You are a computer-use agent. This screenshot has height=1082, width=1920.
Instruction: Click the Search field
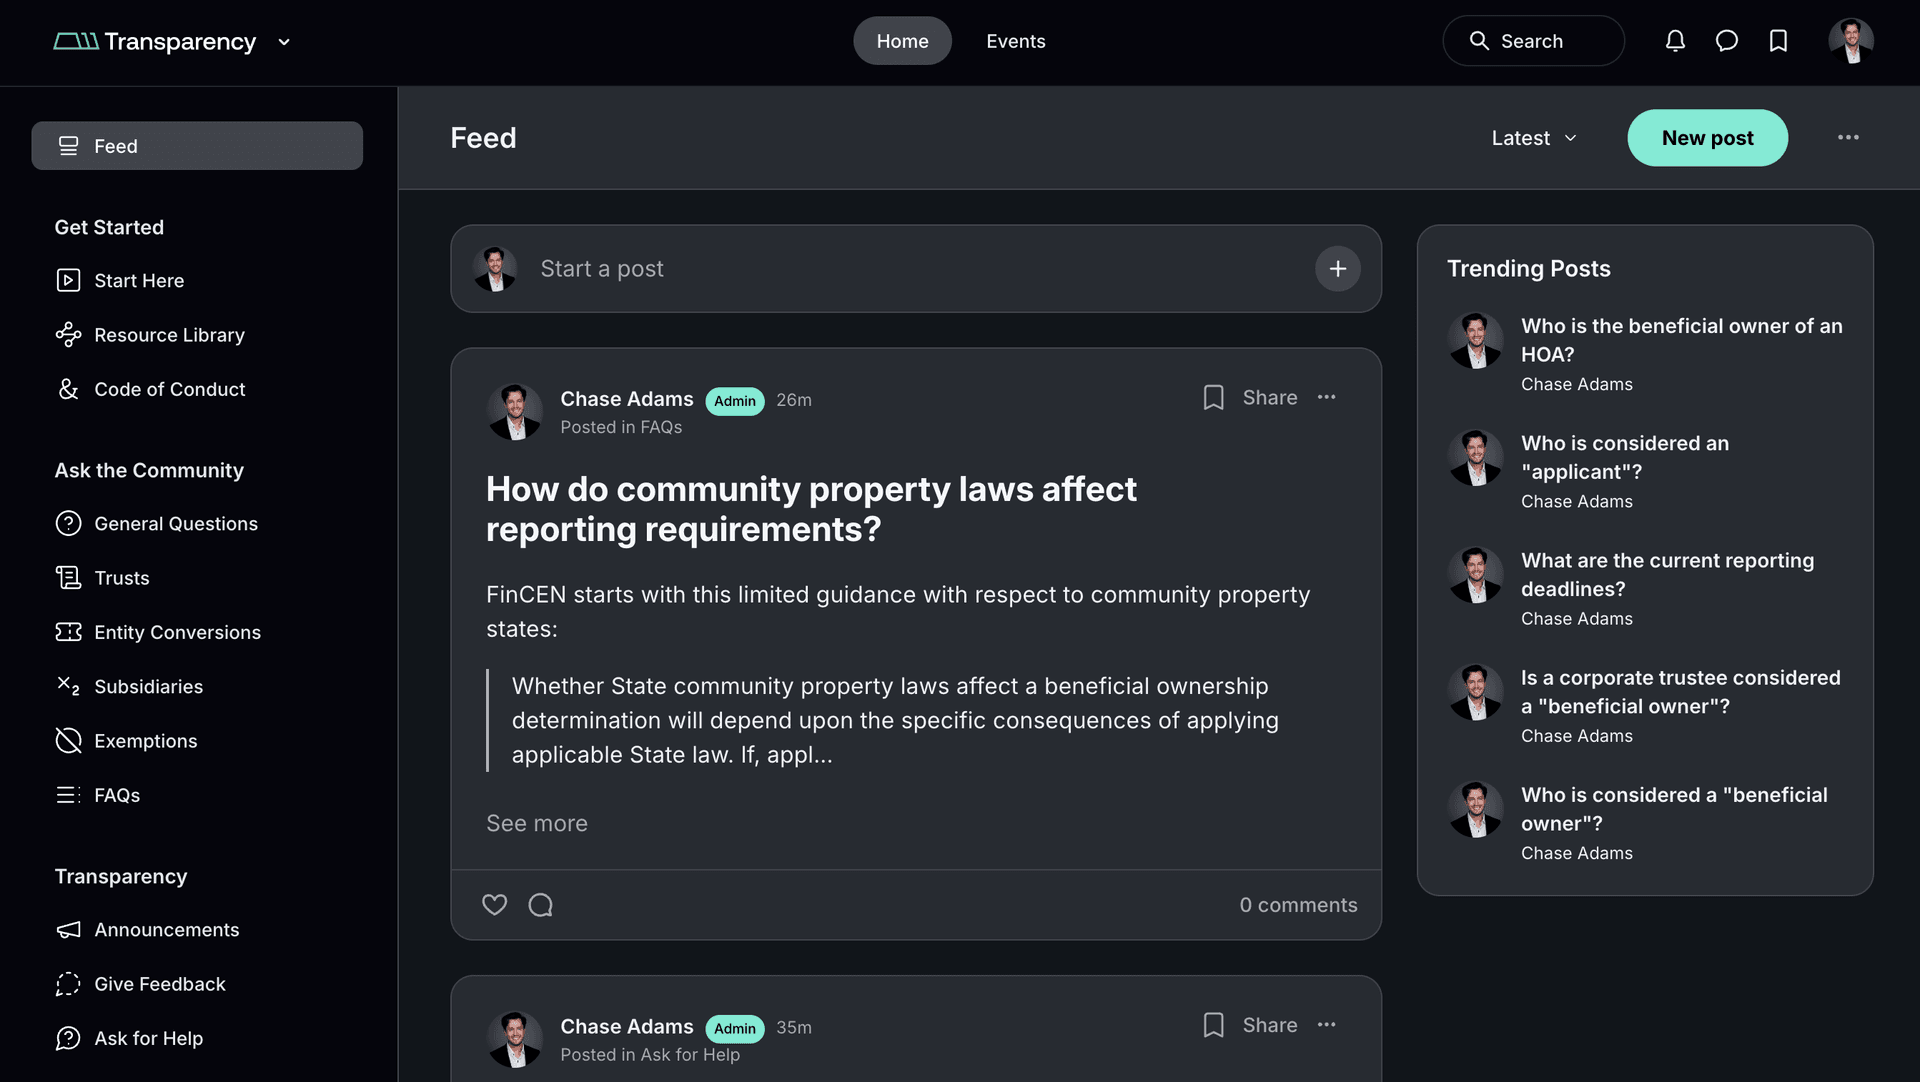tap(1533, 41)
